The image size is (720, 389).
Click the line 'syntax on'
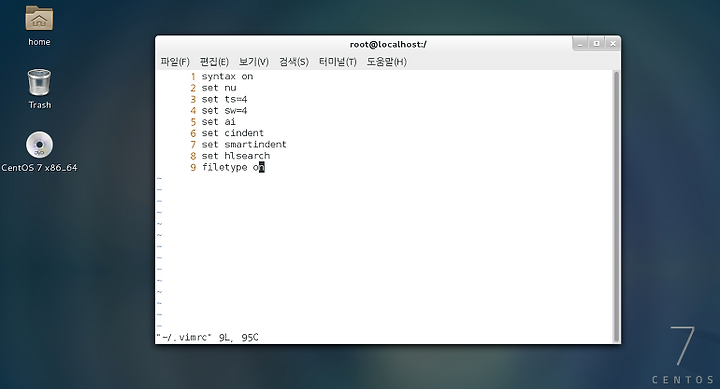(x=227, y=76)
